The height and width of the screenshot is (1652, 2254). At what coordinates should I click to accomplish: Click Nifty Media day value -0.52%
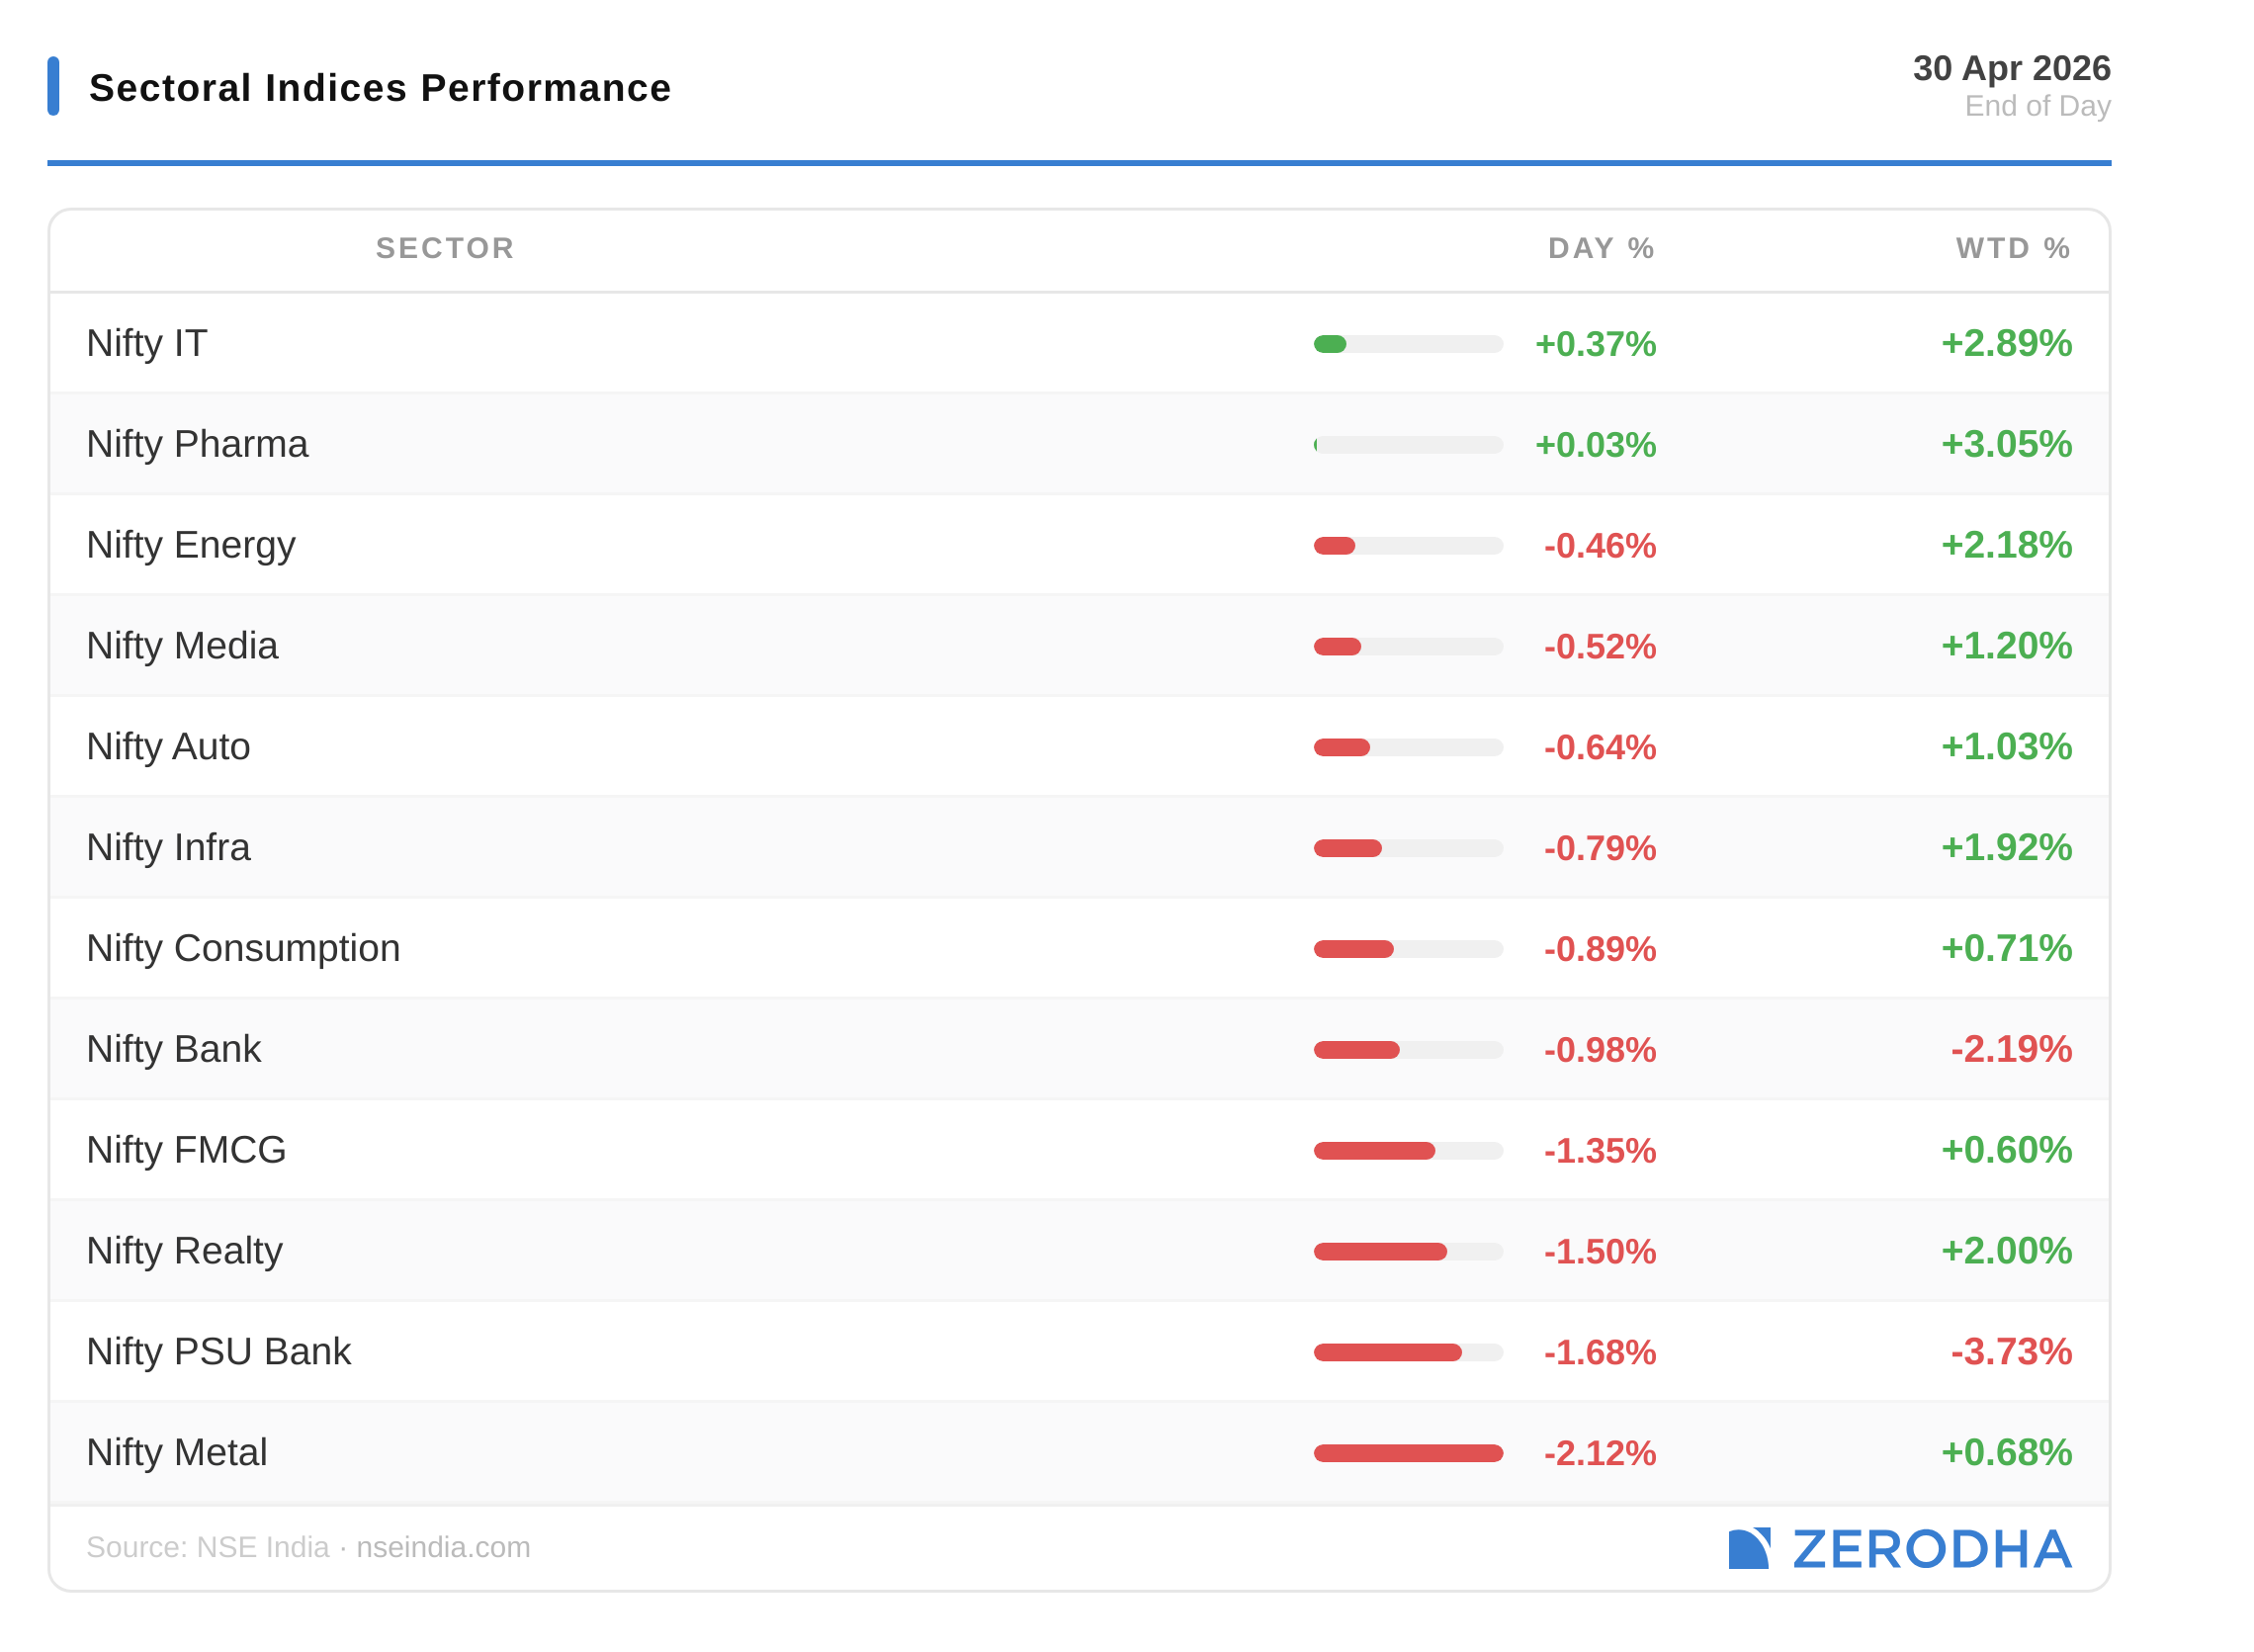(1600, 647)
